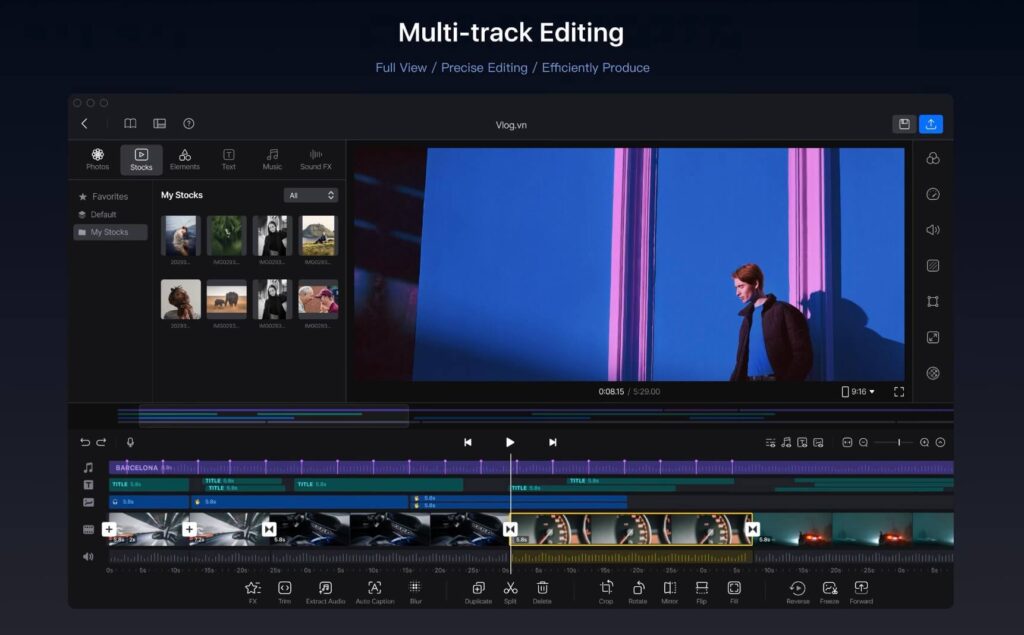Open the Favorites folder
The width and height of the screenshot is (1024, 635).
coord(109,197)
